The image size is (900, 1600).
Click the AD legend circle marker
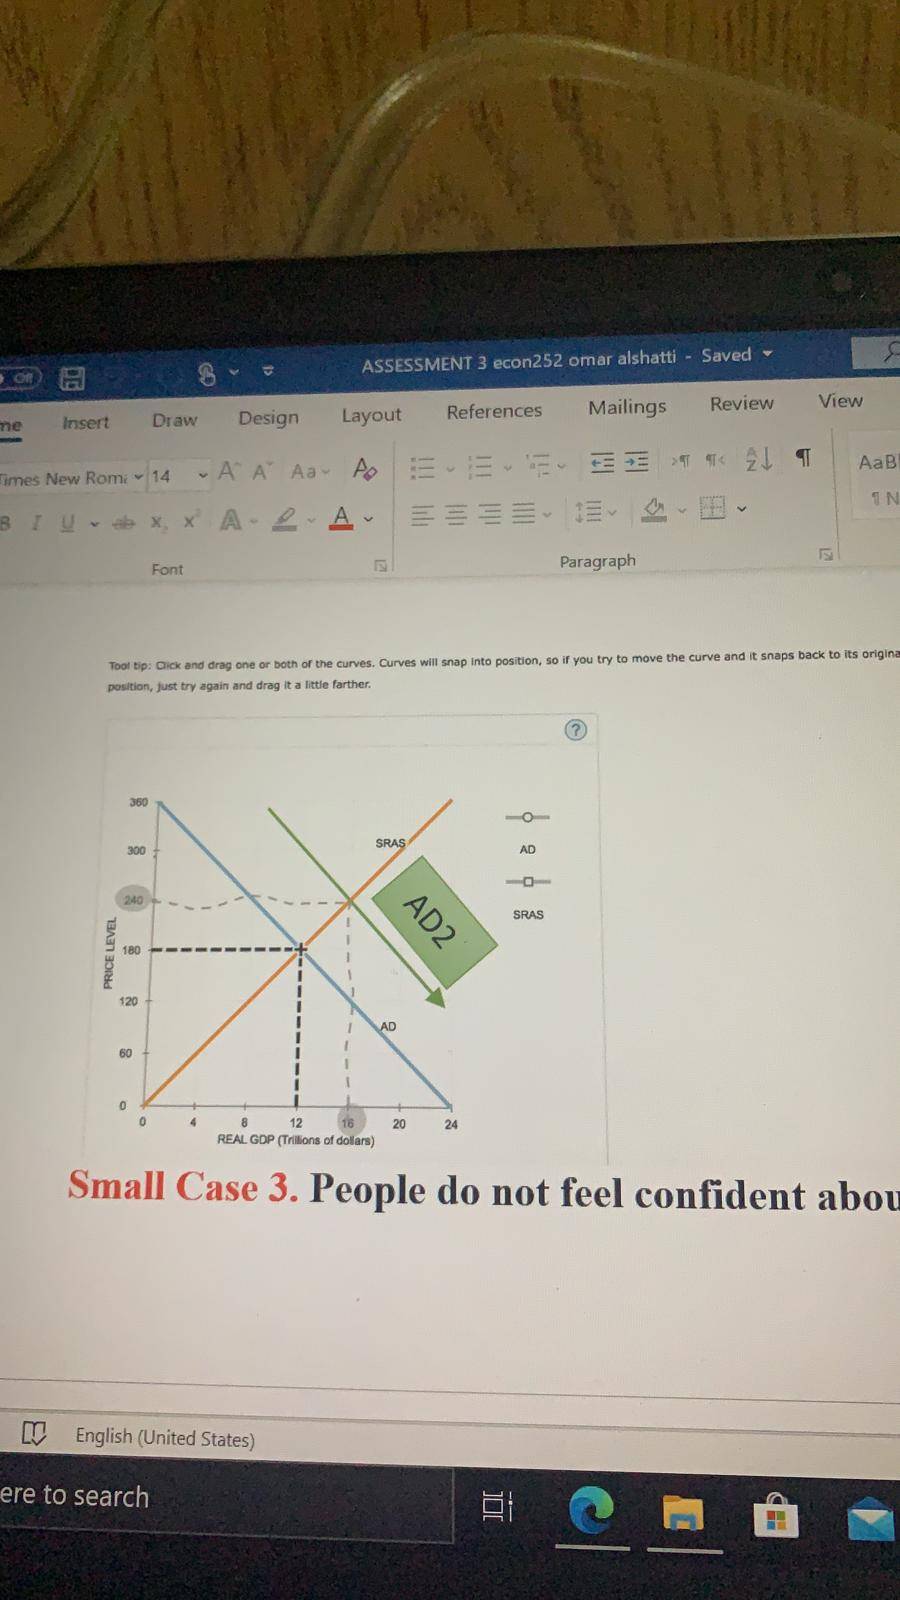[x=527, y=817]
